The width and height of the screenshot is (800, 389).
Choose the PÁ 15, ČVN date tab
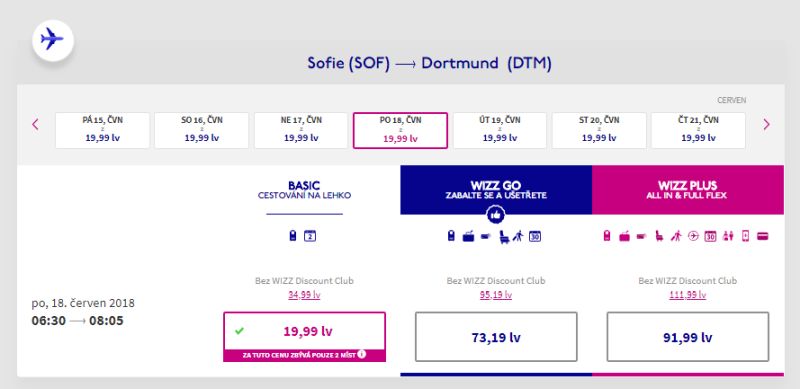[103, 130]
